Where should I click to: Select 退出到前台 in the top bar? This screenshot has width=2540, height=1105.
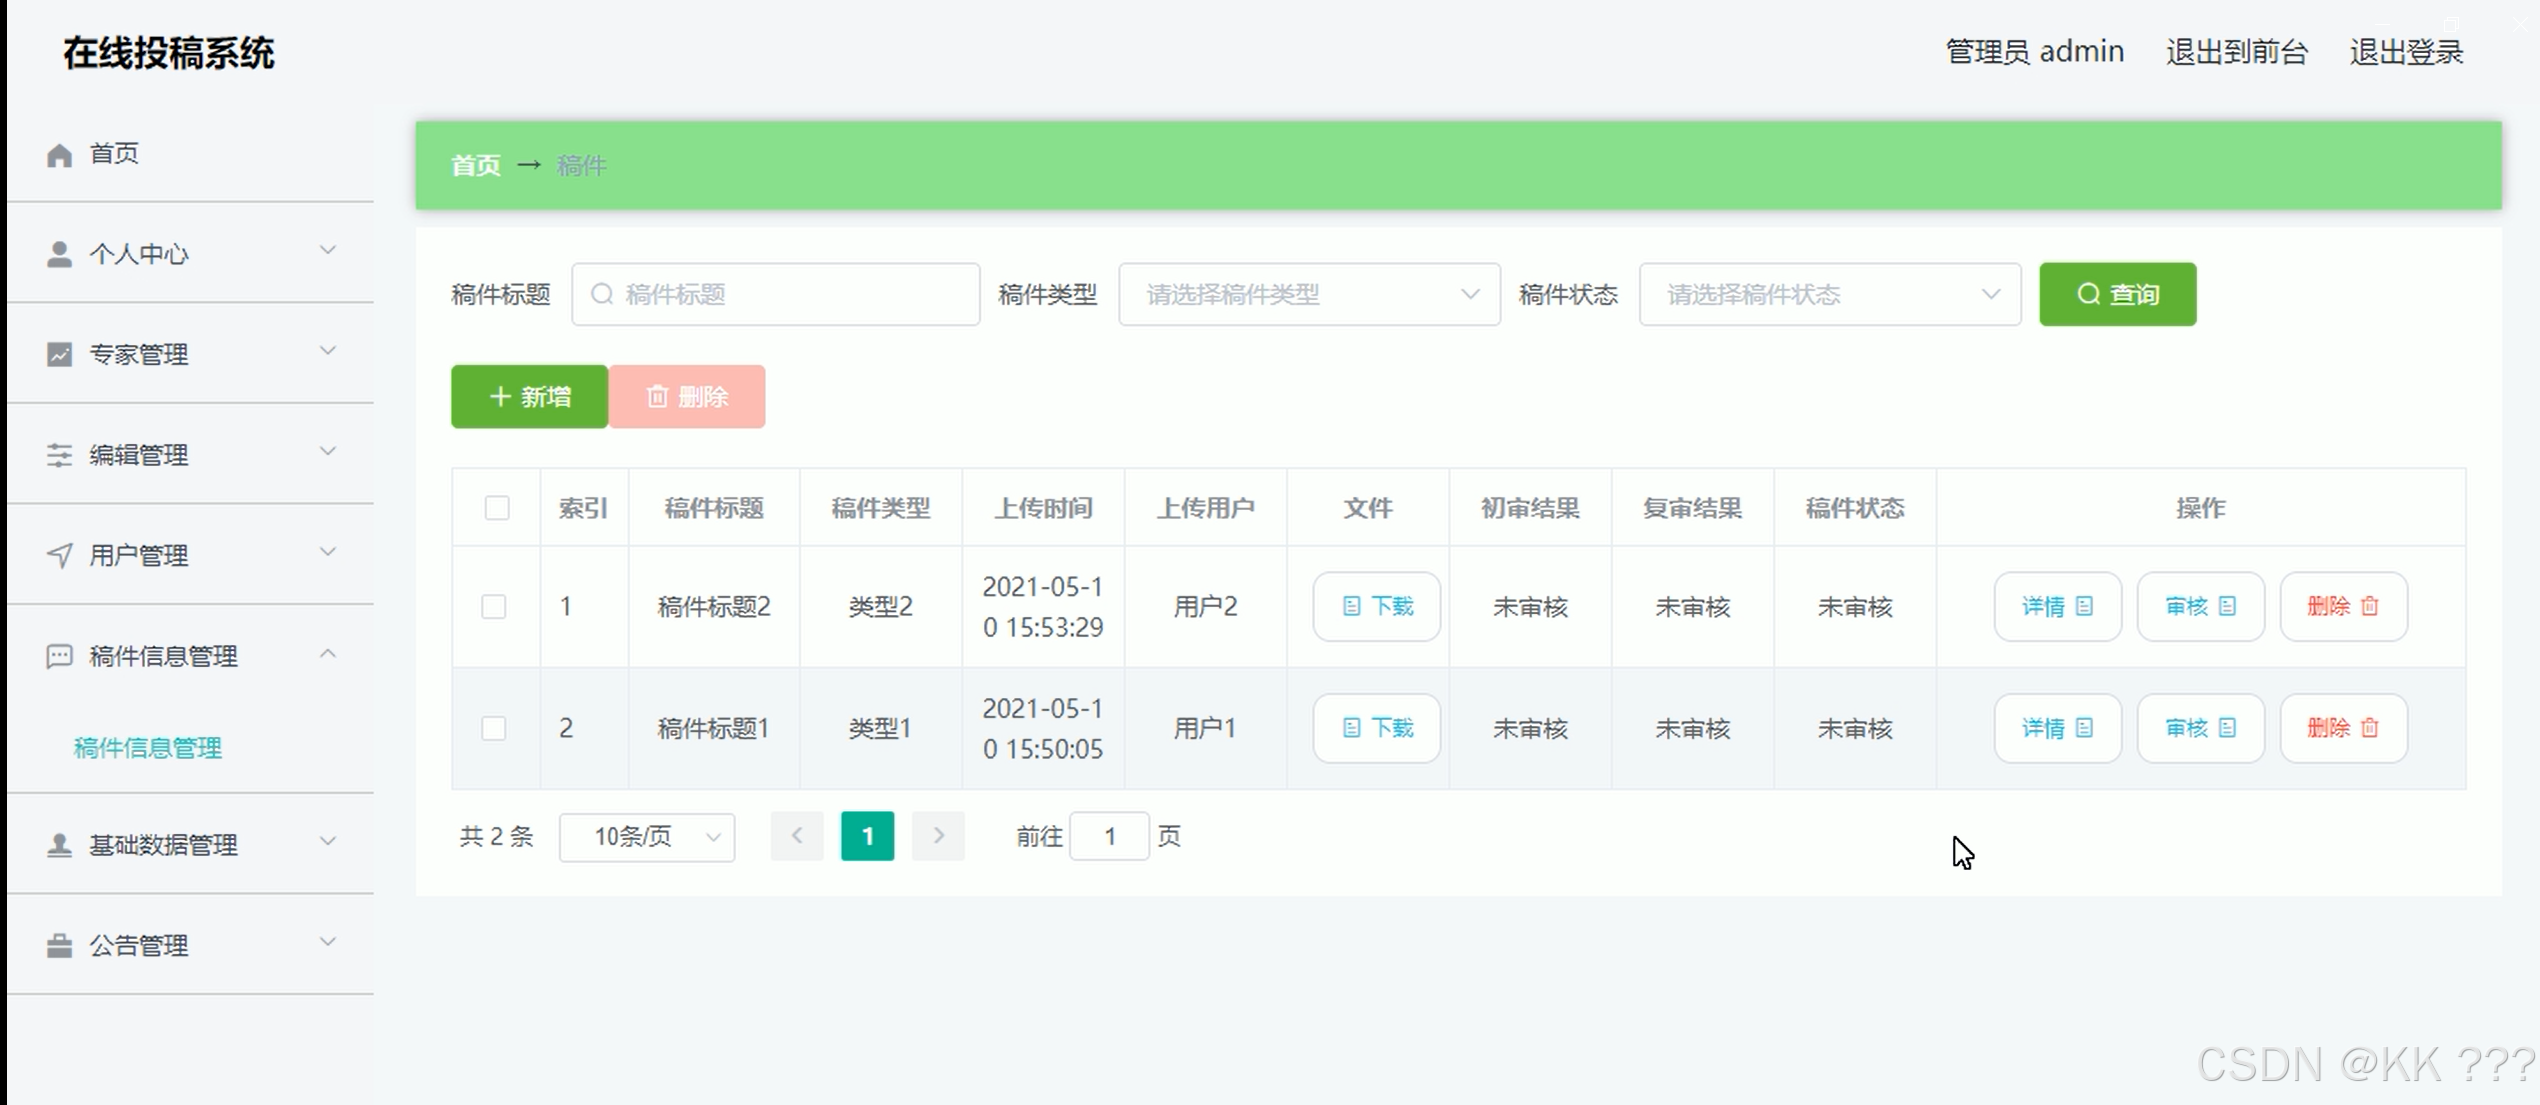point(2235,51)
